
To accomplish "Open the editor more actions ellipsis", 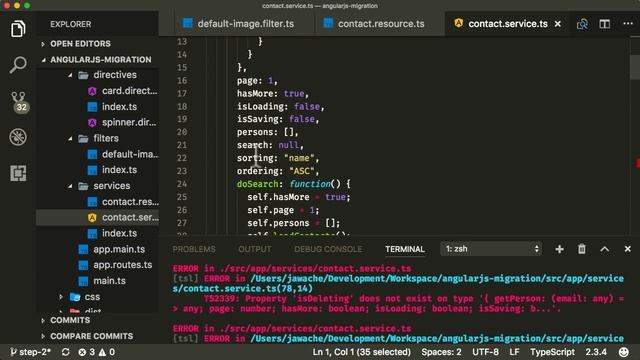I will pyautogui.click(x=628, y=24).
